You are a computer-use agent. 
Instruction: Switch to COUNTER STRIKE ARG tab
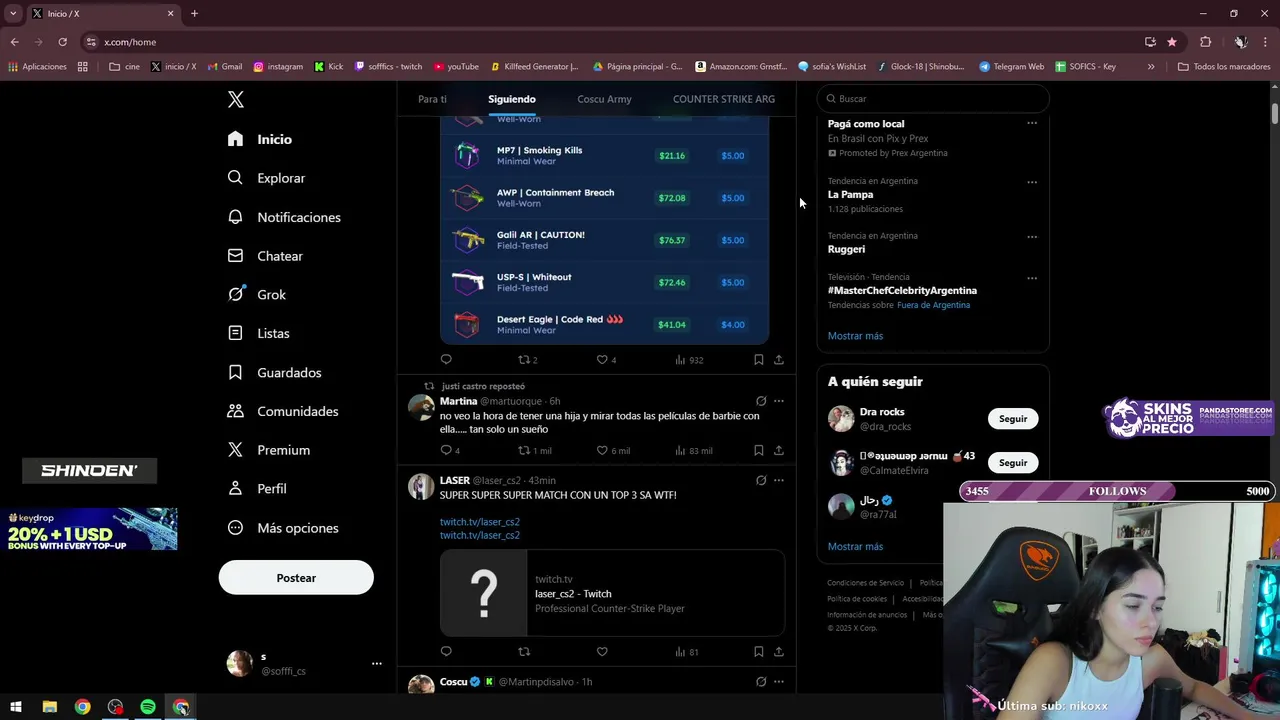(724, 99)
